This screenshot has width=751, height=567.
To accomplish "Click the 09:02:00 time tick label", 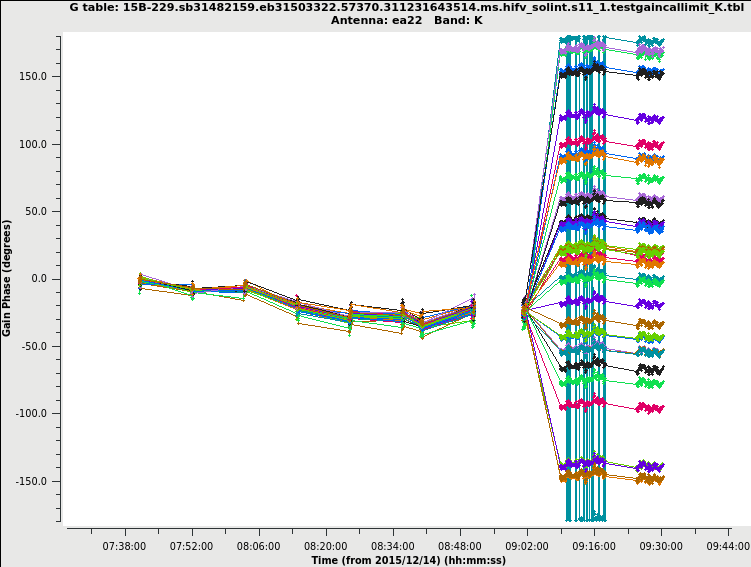I will pyautogui.click(x=527, y=546).
